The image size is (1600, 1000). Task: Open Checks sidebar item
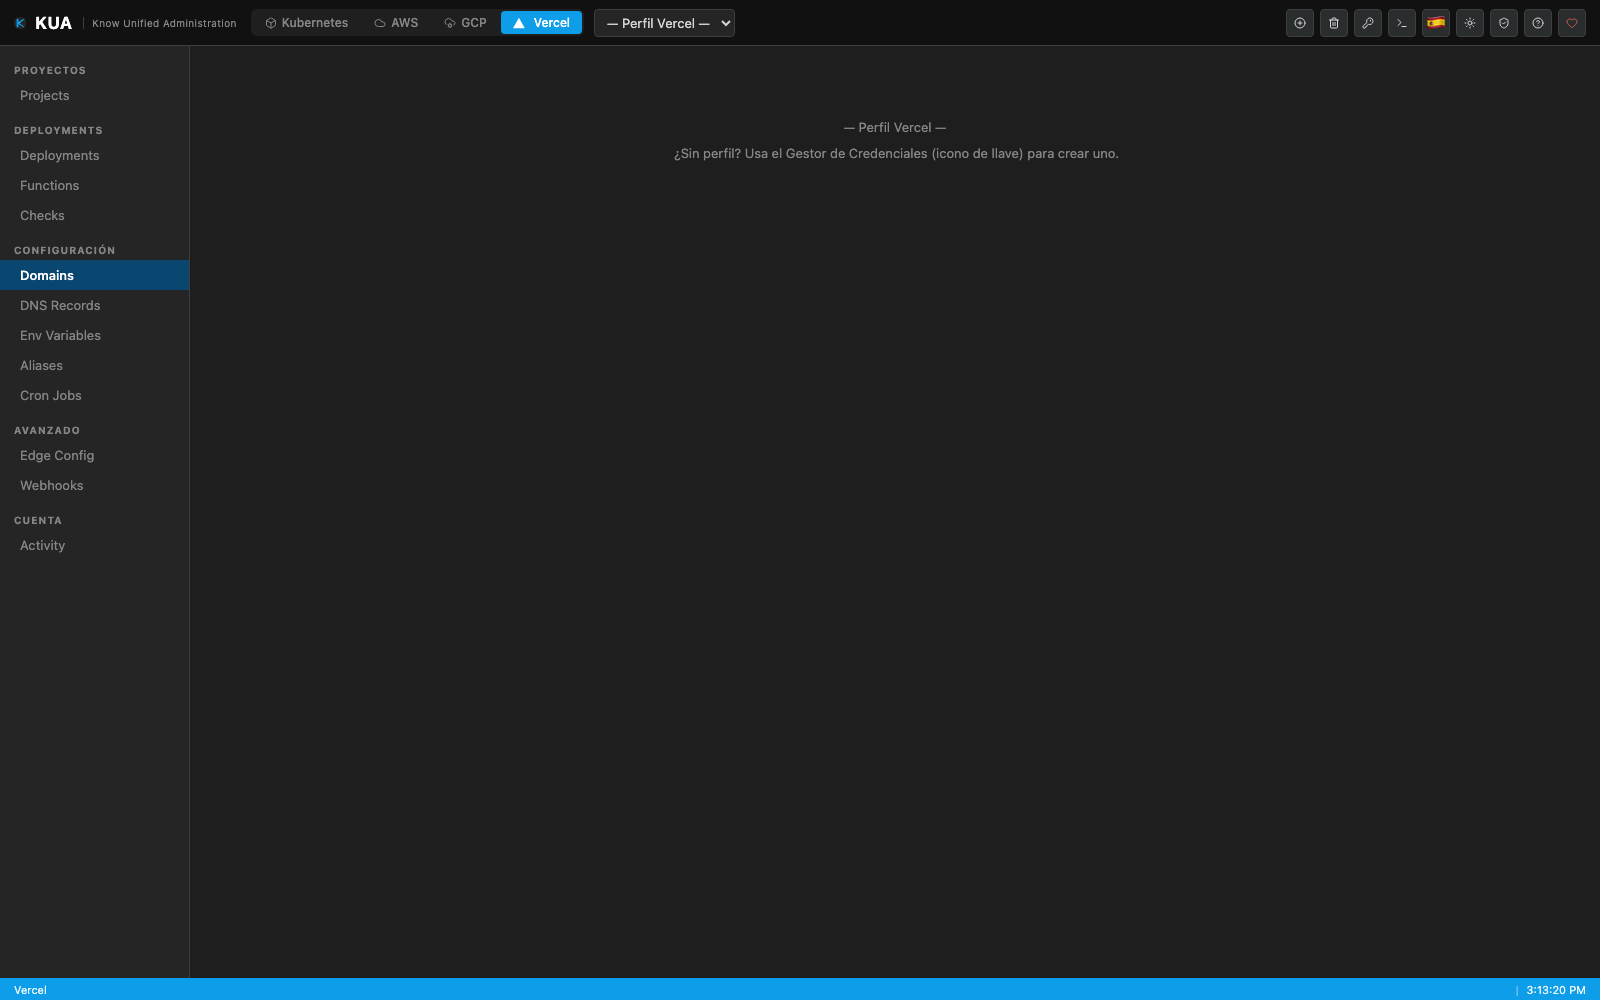click(94, 216)
